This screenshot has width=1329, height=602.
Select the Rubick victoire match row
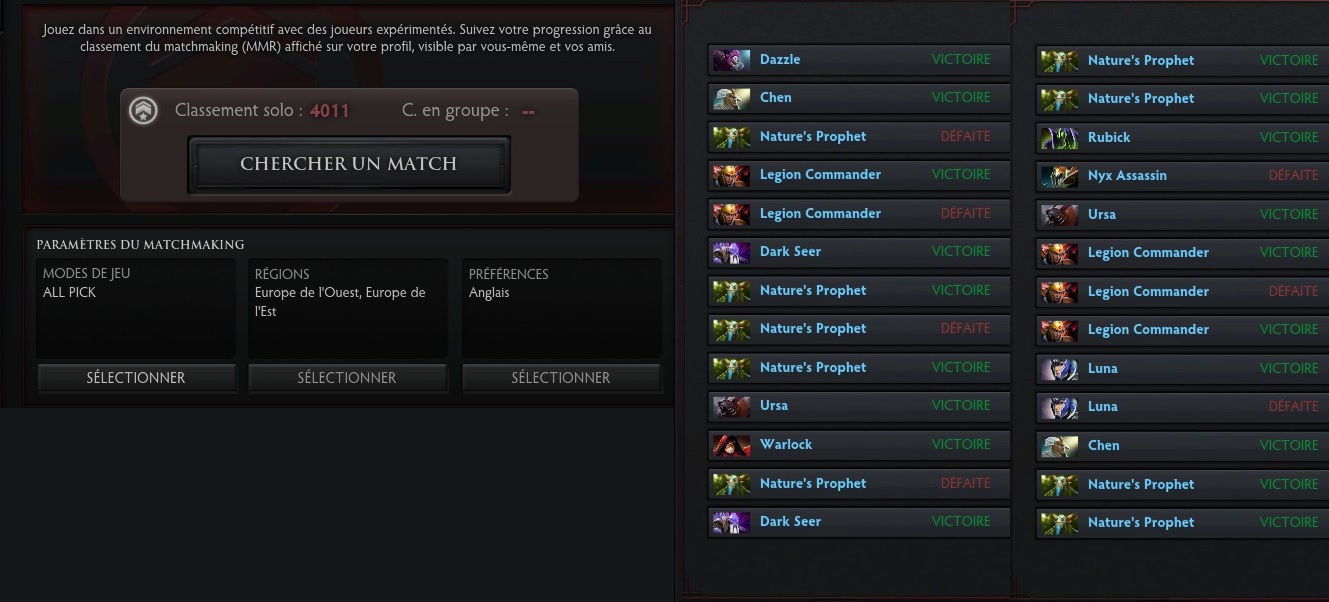1186,138
